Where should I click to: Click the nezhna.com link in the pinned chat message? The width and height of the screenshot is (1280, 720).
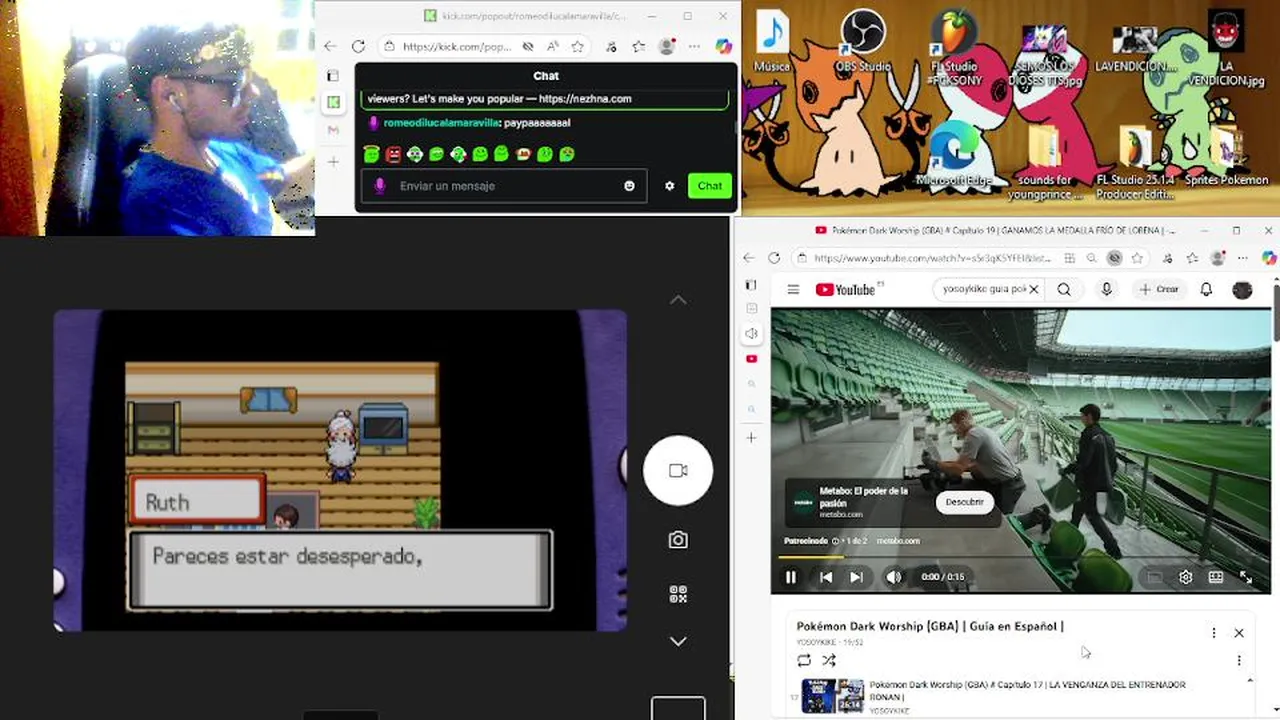tap(585, 98)
